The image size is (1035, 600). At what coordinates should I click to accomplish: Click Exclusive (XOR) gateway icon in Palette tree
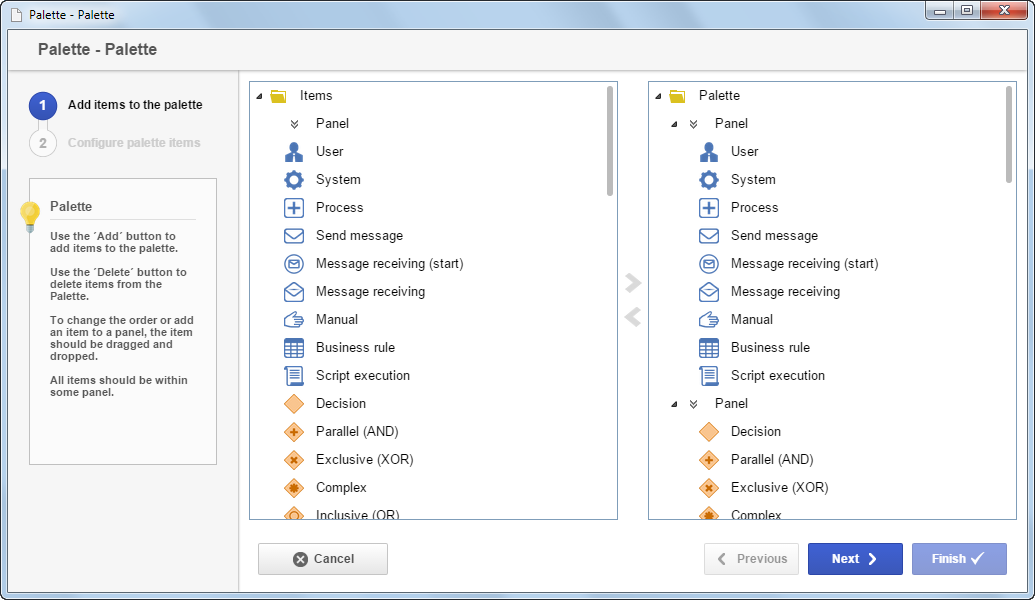pyautogui.click(x=709, y=488)
